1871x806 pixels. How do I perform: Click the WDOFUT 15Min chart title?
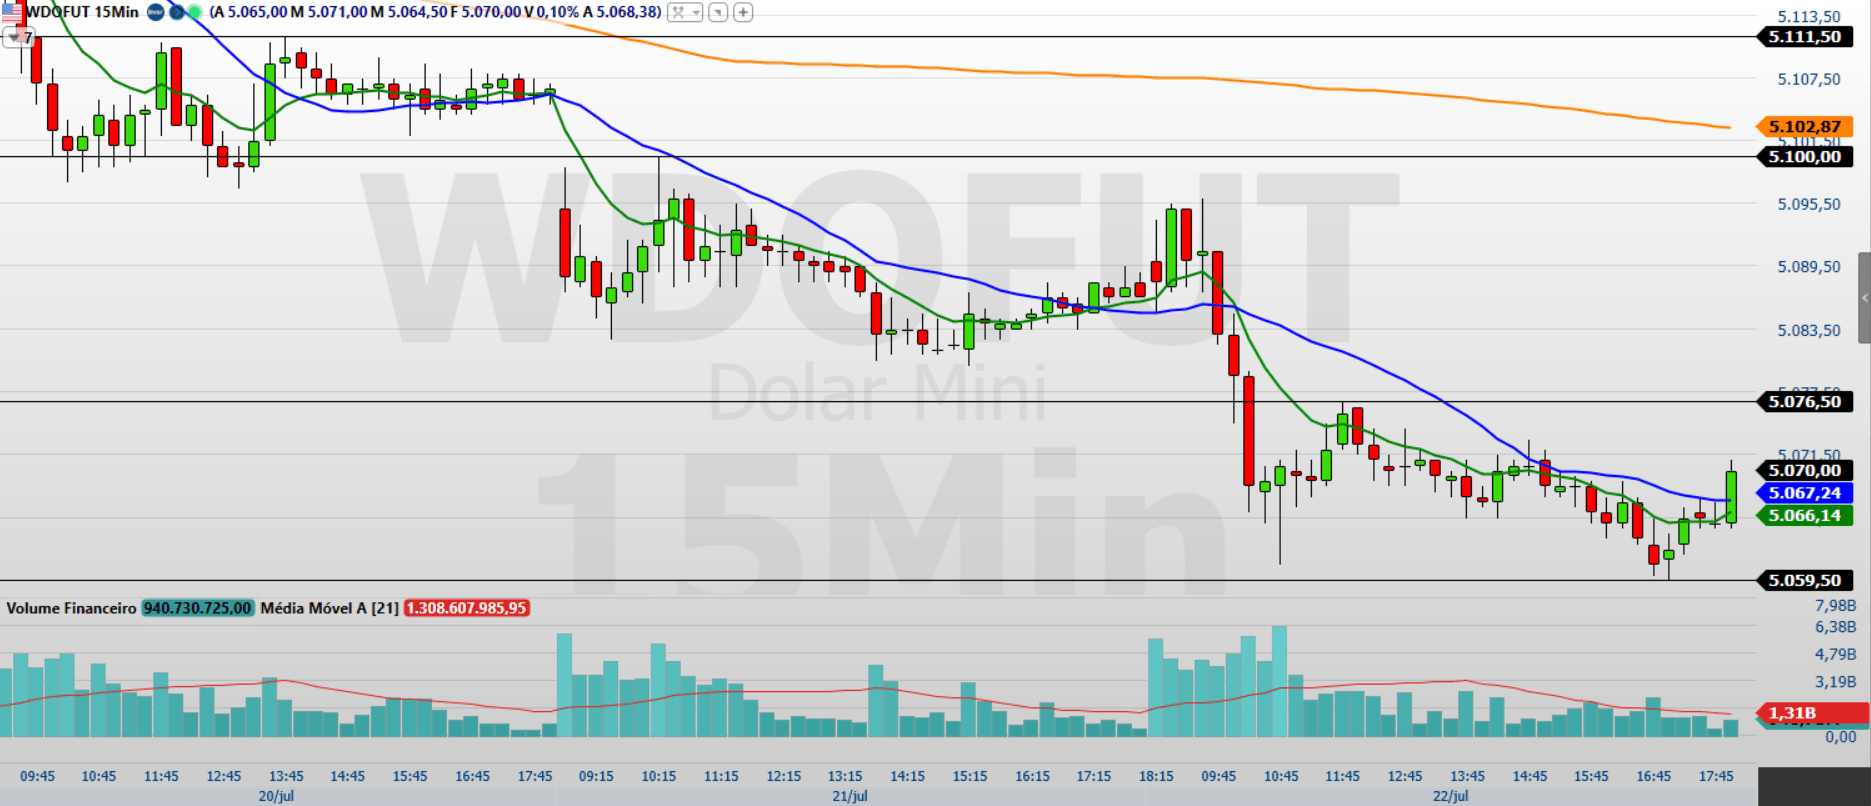click(x=82, y=12)
